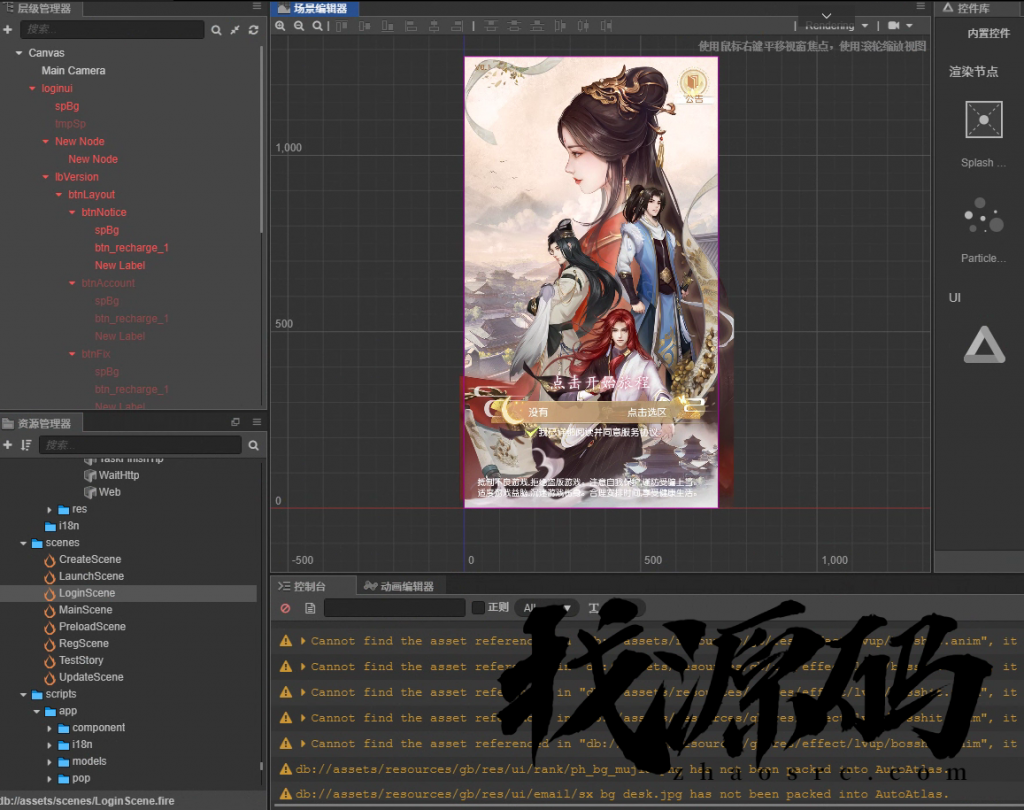Clear the console log
The image size is (1024, 810).
click(285, 608)
